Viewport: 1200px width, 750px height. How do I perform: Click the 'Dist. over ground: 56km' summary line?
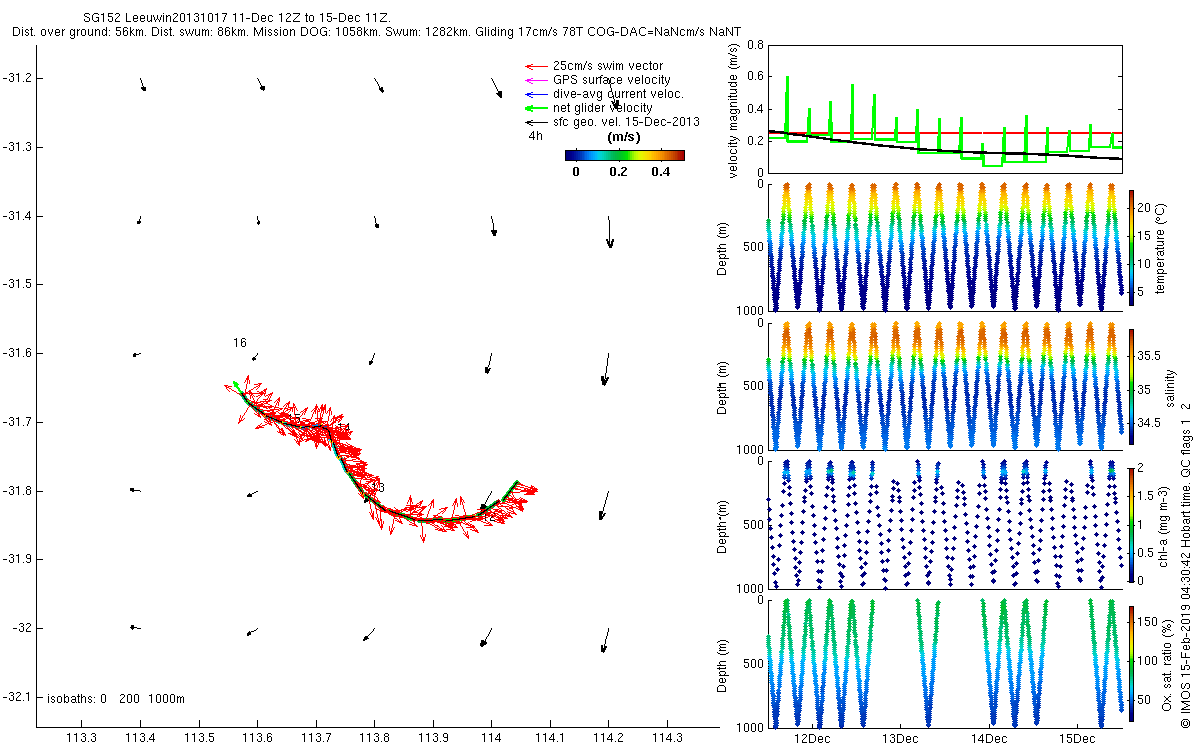pyautogui.click(x=377, y=32)
